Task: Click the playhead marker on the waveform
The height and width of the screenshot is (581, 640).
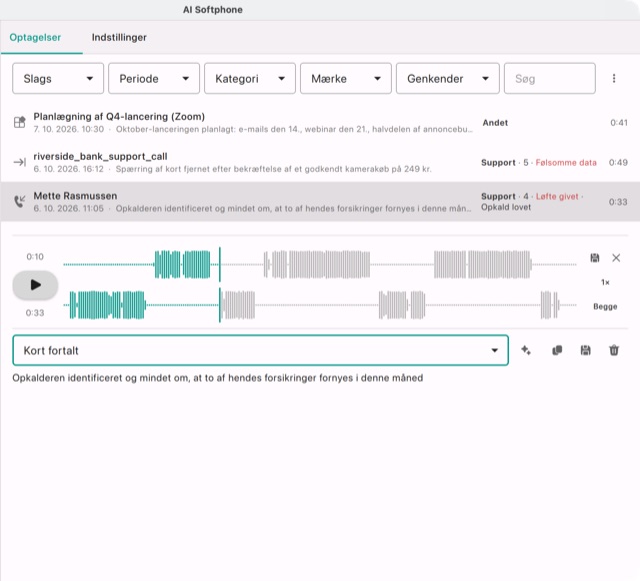Action: (x=220, y=285)
